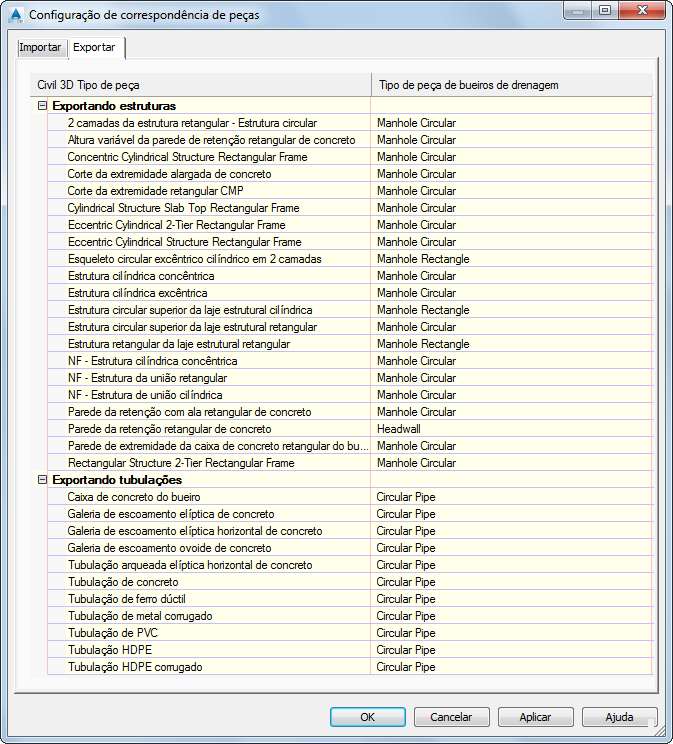Collapse the Exportando tubulações group

coord(42,480)
